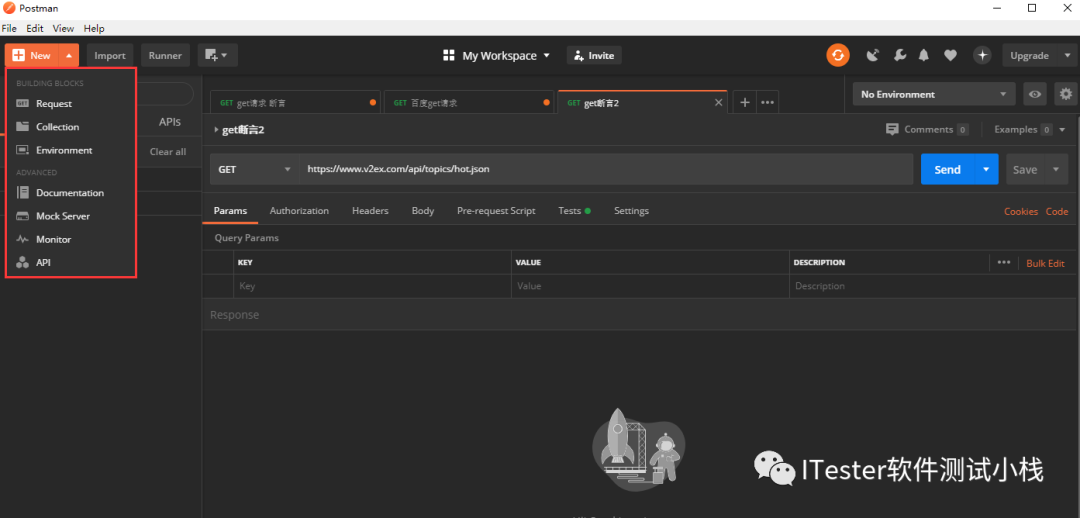This screenshot has height=518, width=1080.
Task: Close the 'get断言2' tab
Action: click(718, 103)
